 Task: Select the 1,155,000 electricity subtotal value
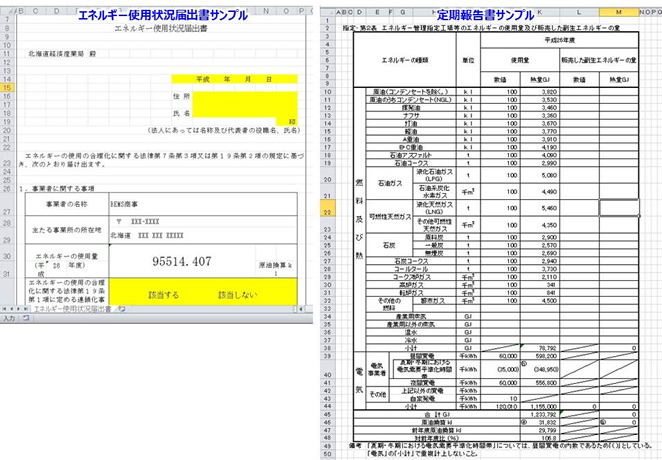click(x=540, y=406)
